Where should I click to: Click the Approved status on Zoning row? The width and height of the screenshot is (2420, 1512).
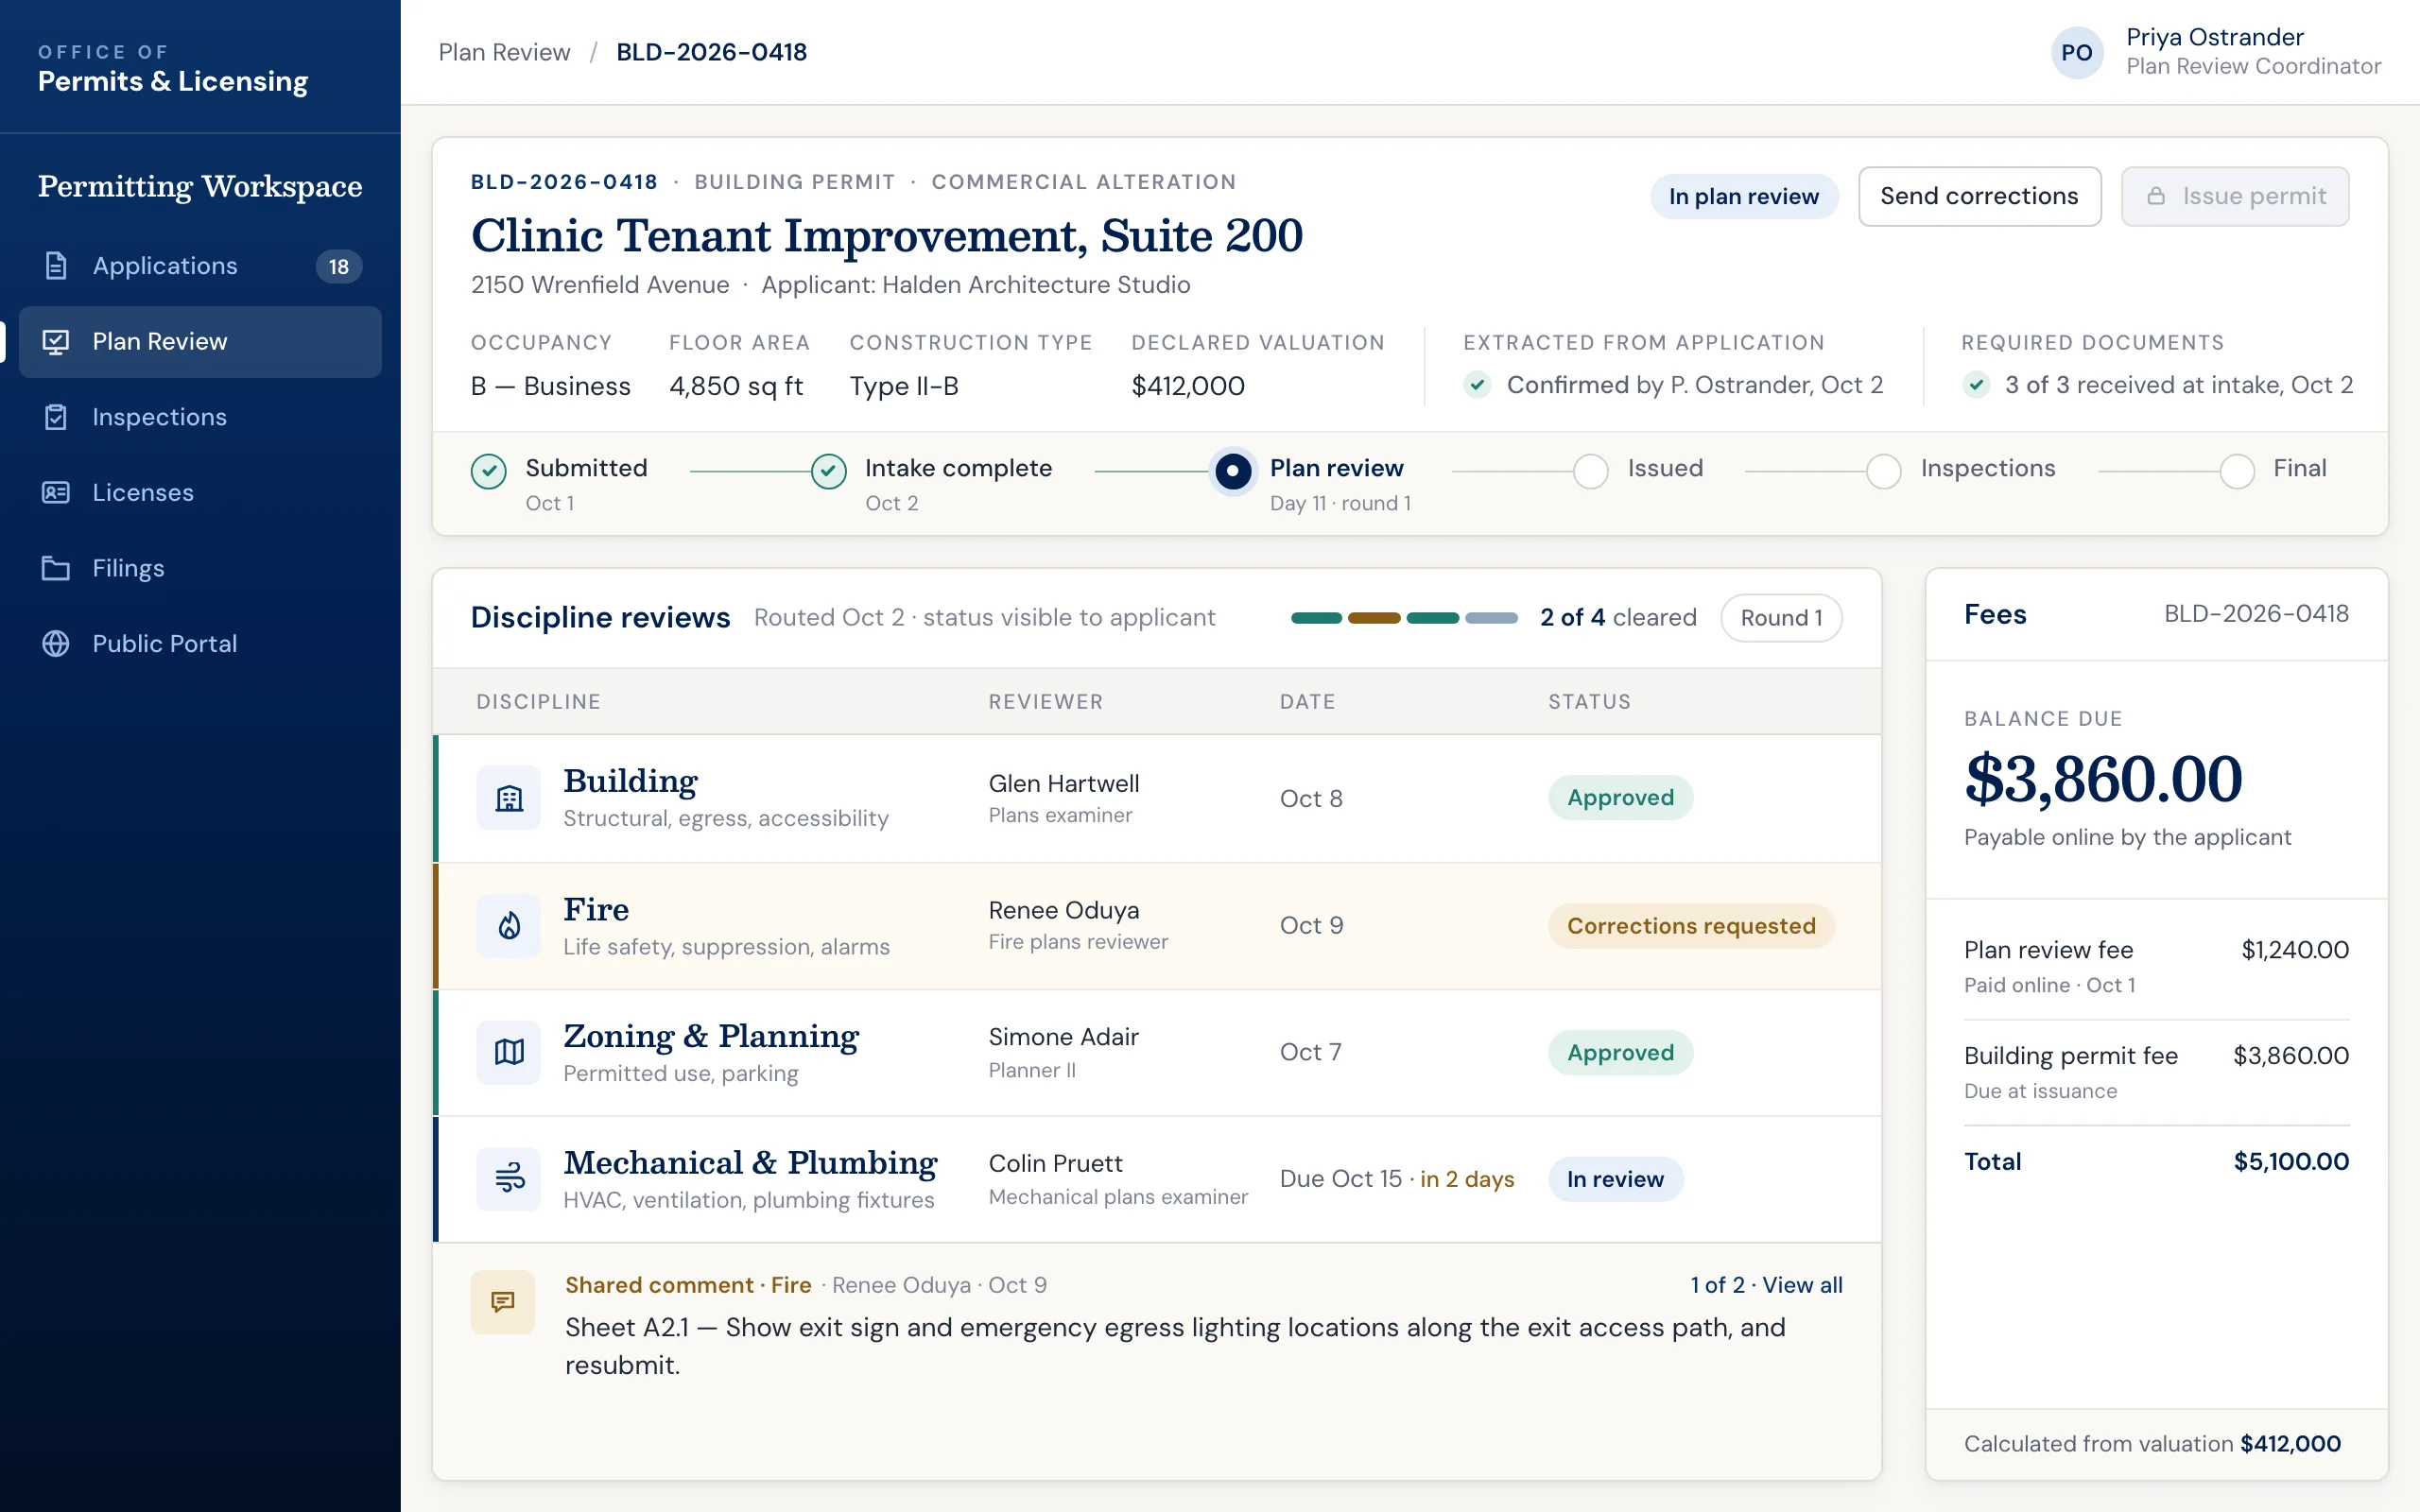point(1620,1052)
